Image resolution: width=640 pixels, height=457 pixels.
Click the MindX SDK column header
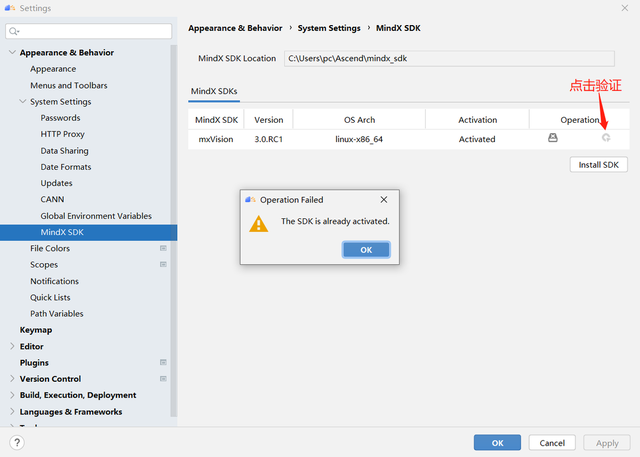pos(216,120)
